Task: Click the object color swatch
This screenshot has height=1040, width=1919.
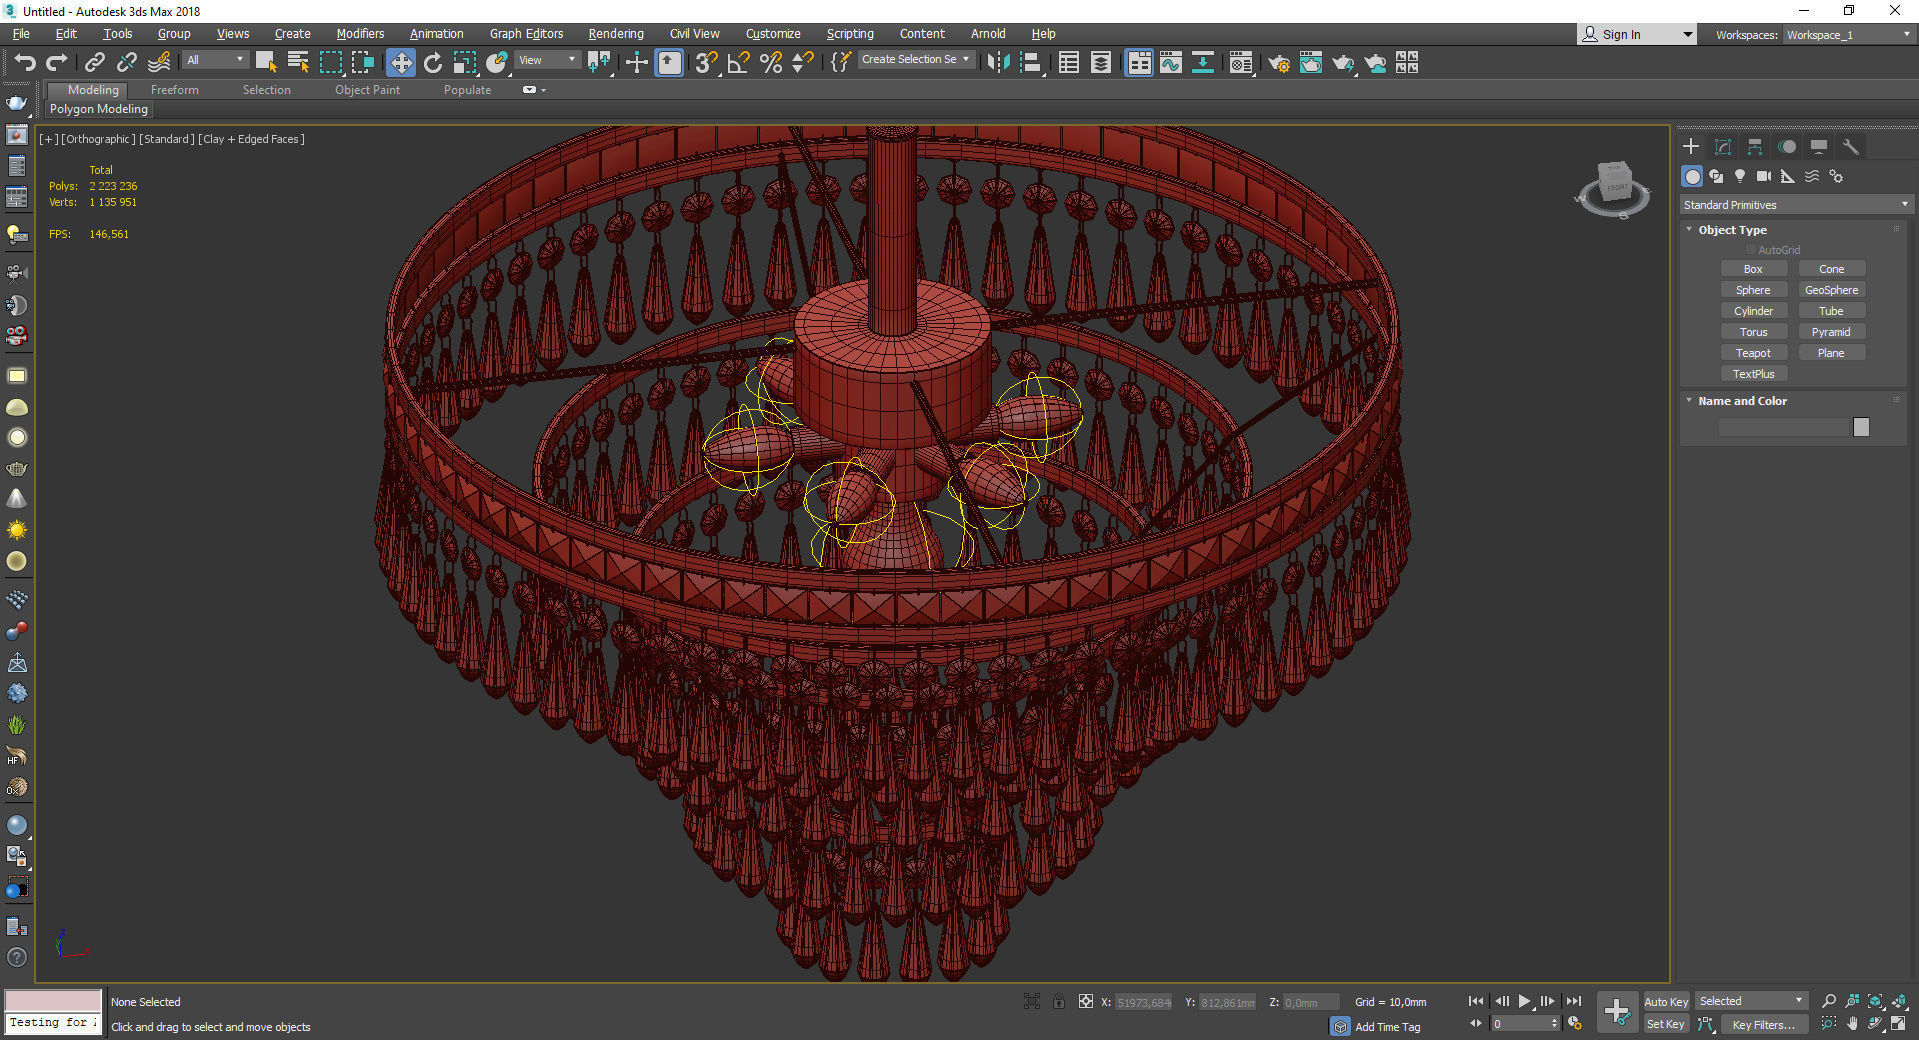Action: click(1861, 427)
